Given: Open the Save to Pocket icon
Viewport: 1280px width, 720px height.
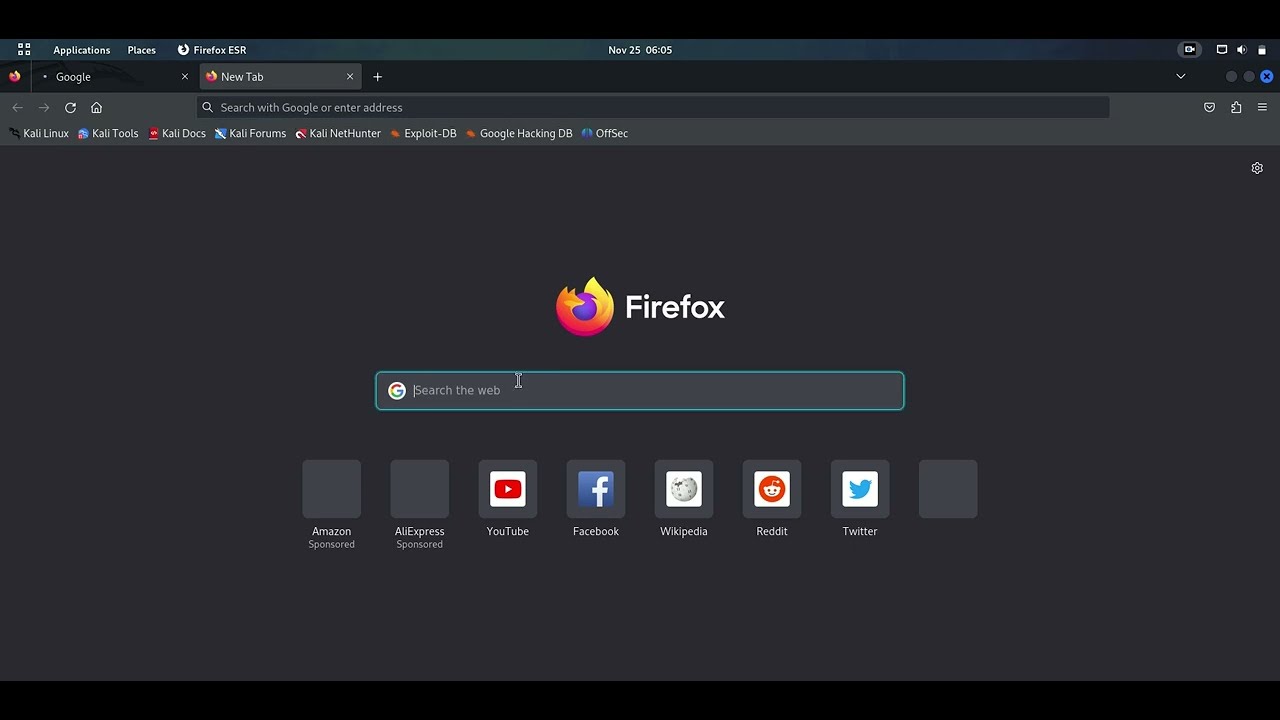Looking at the screenshot, I should click(1209, 107).
